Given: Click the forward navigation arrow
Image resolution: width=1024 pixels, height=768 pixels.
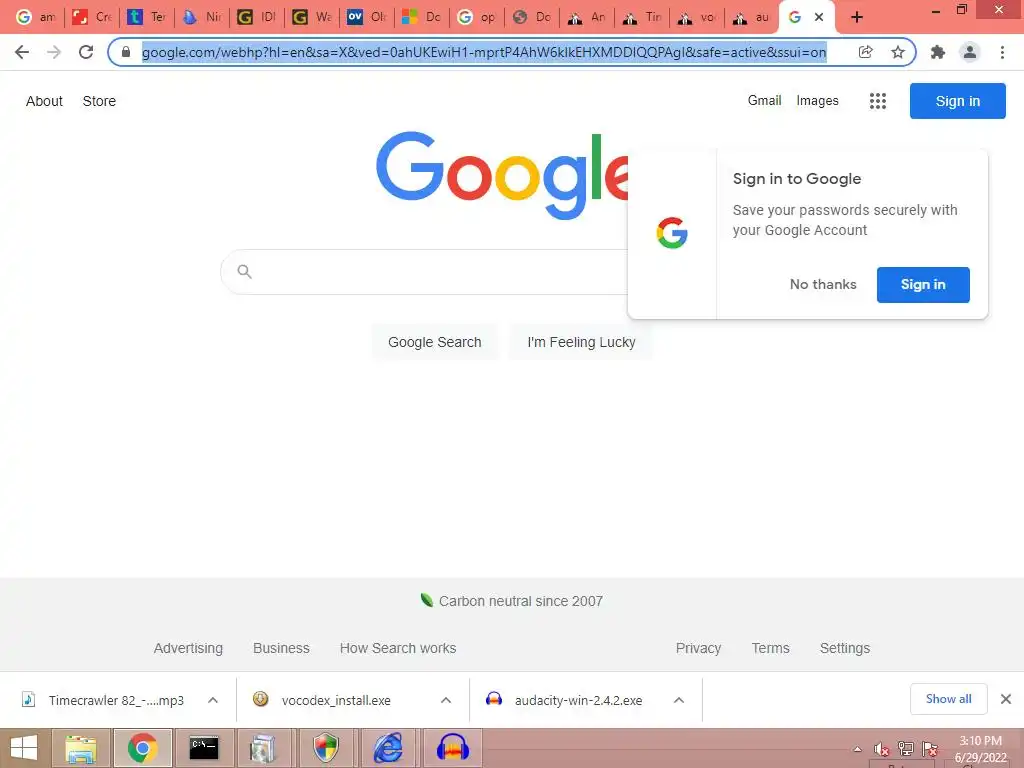Looking at the screenshot, I should pyautogui.click(x=54, y=52).
